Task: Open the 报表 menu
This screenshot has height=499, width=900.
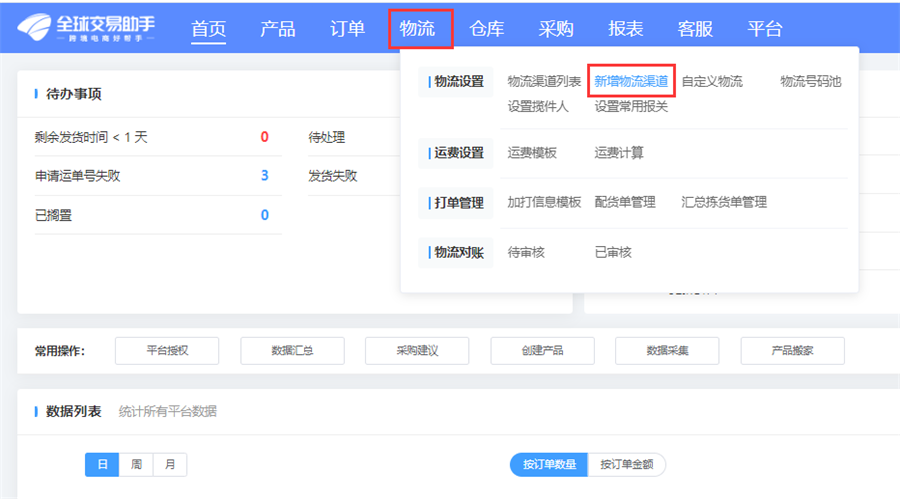Action: 626,28
